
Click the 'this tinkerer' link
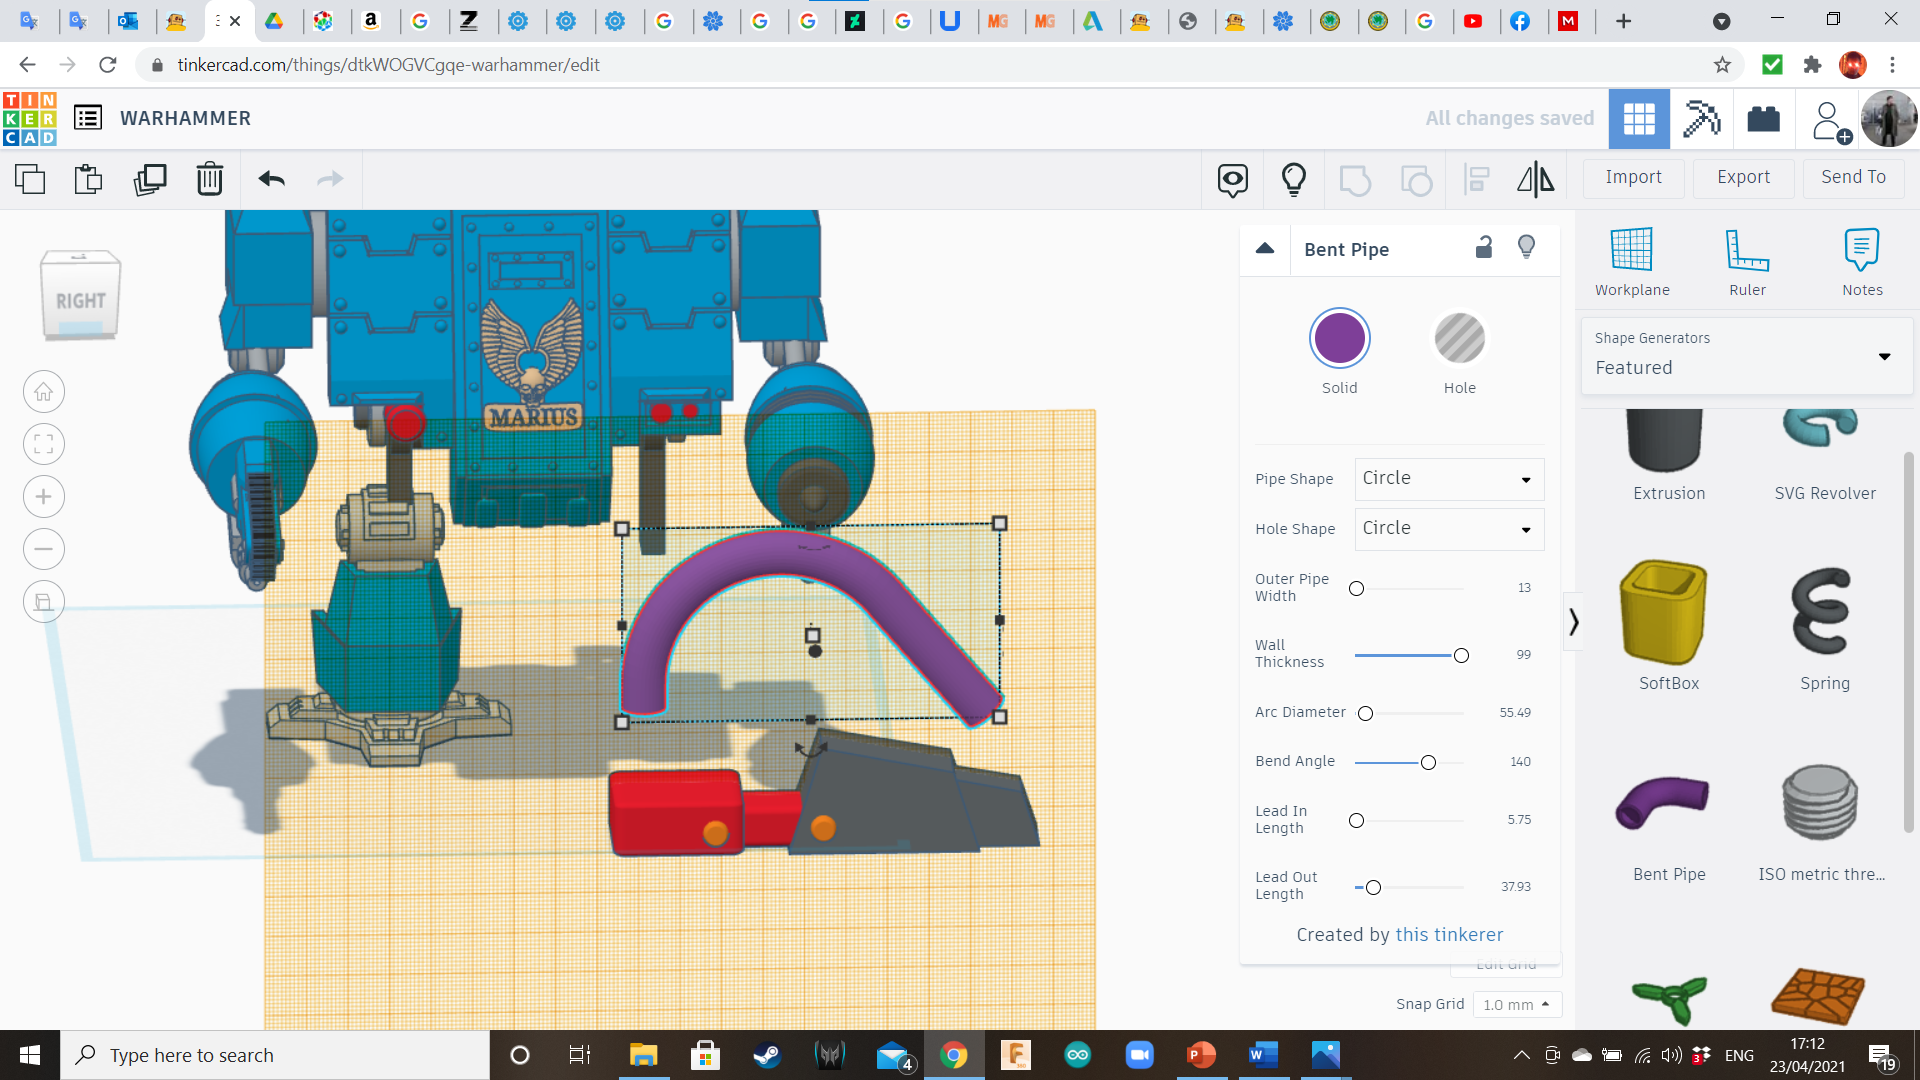(x=1449, y=934)
